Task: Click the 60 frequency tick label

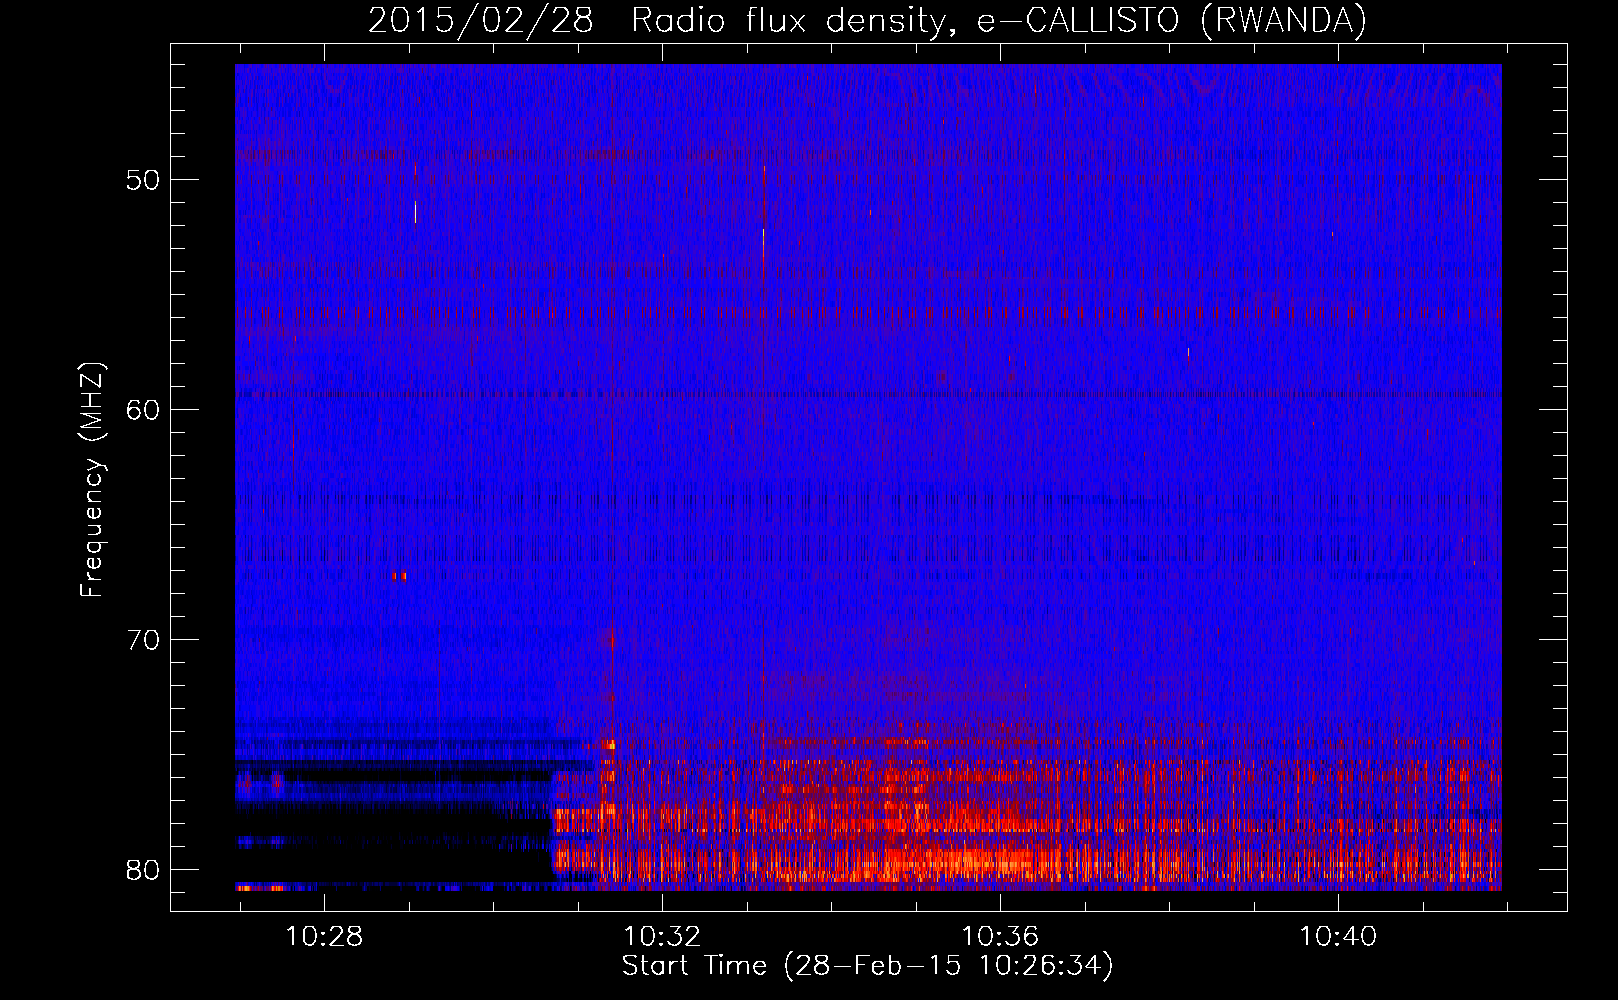Action: coord(143,410)
